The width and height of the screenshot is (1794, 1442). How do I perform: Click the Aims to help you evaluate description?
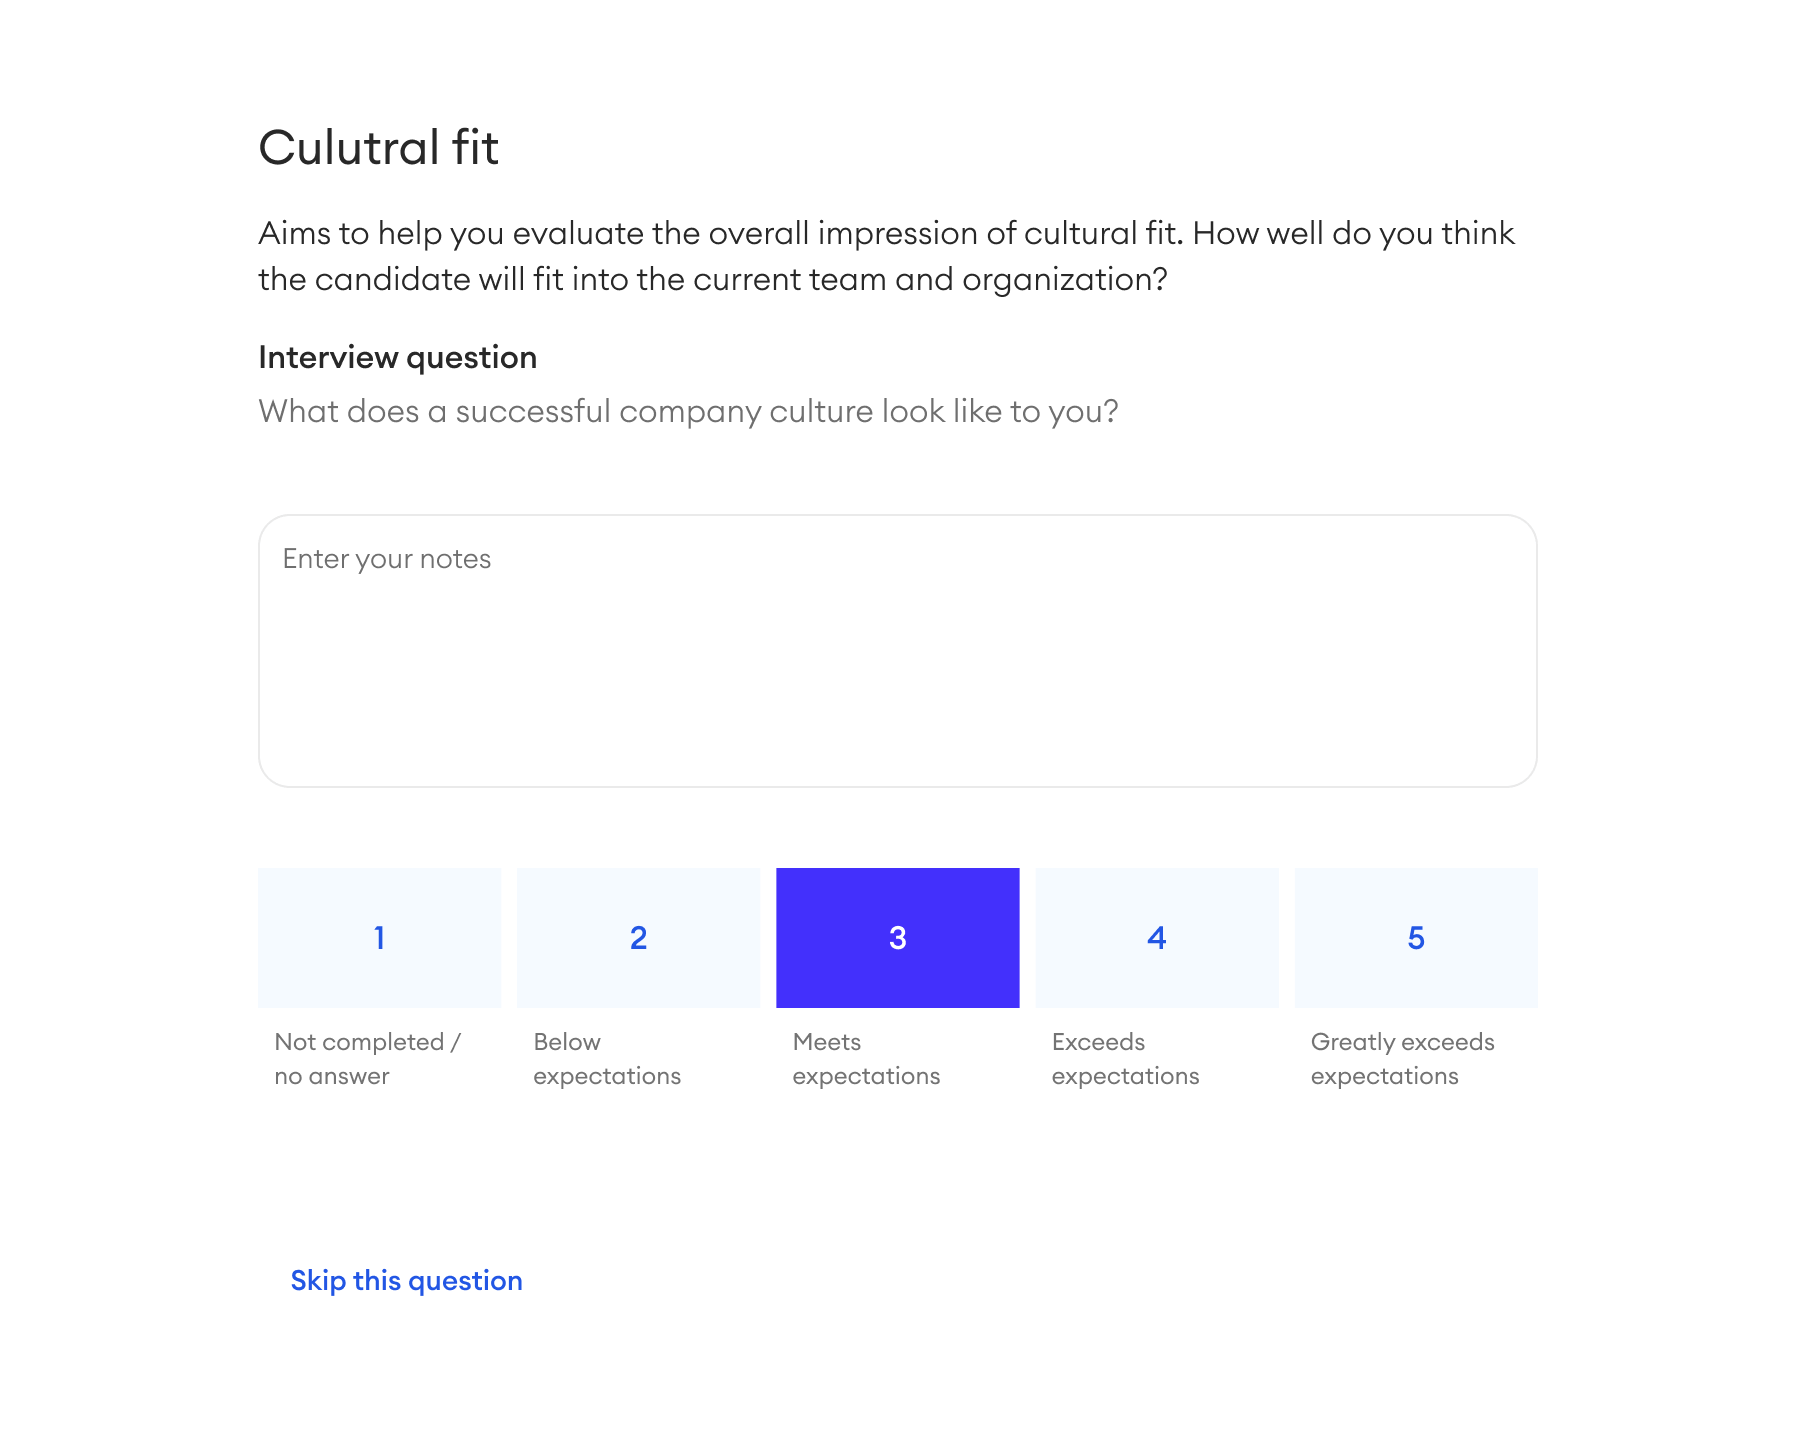(x=886, y=256)
